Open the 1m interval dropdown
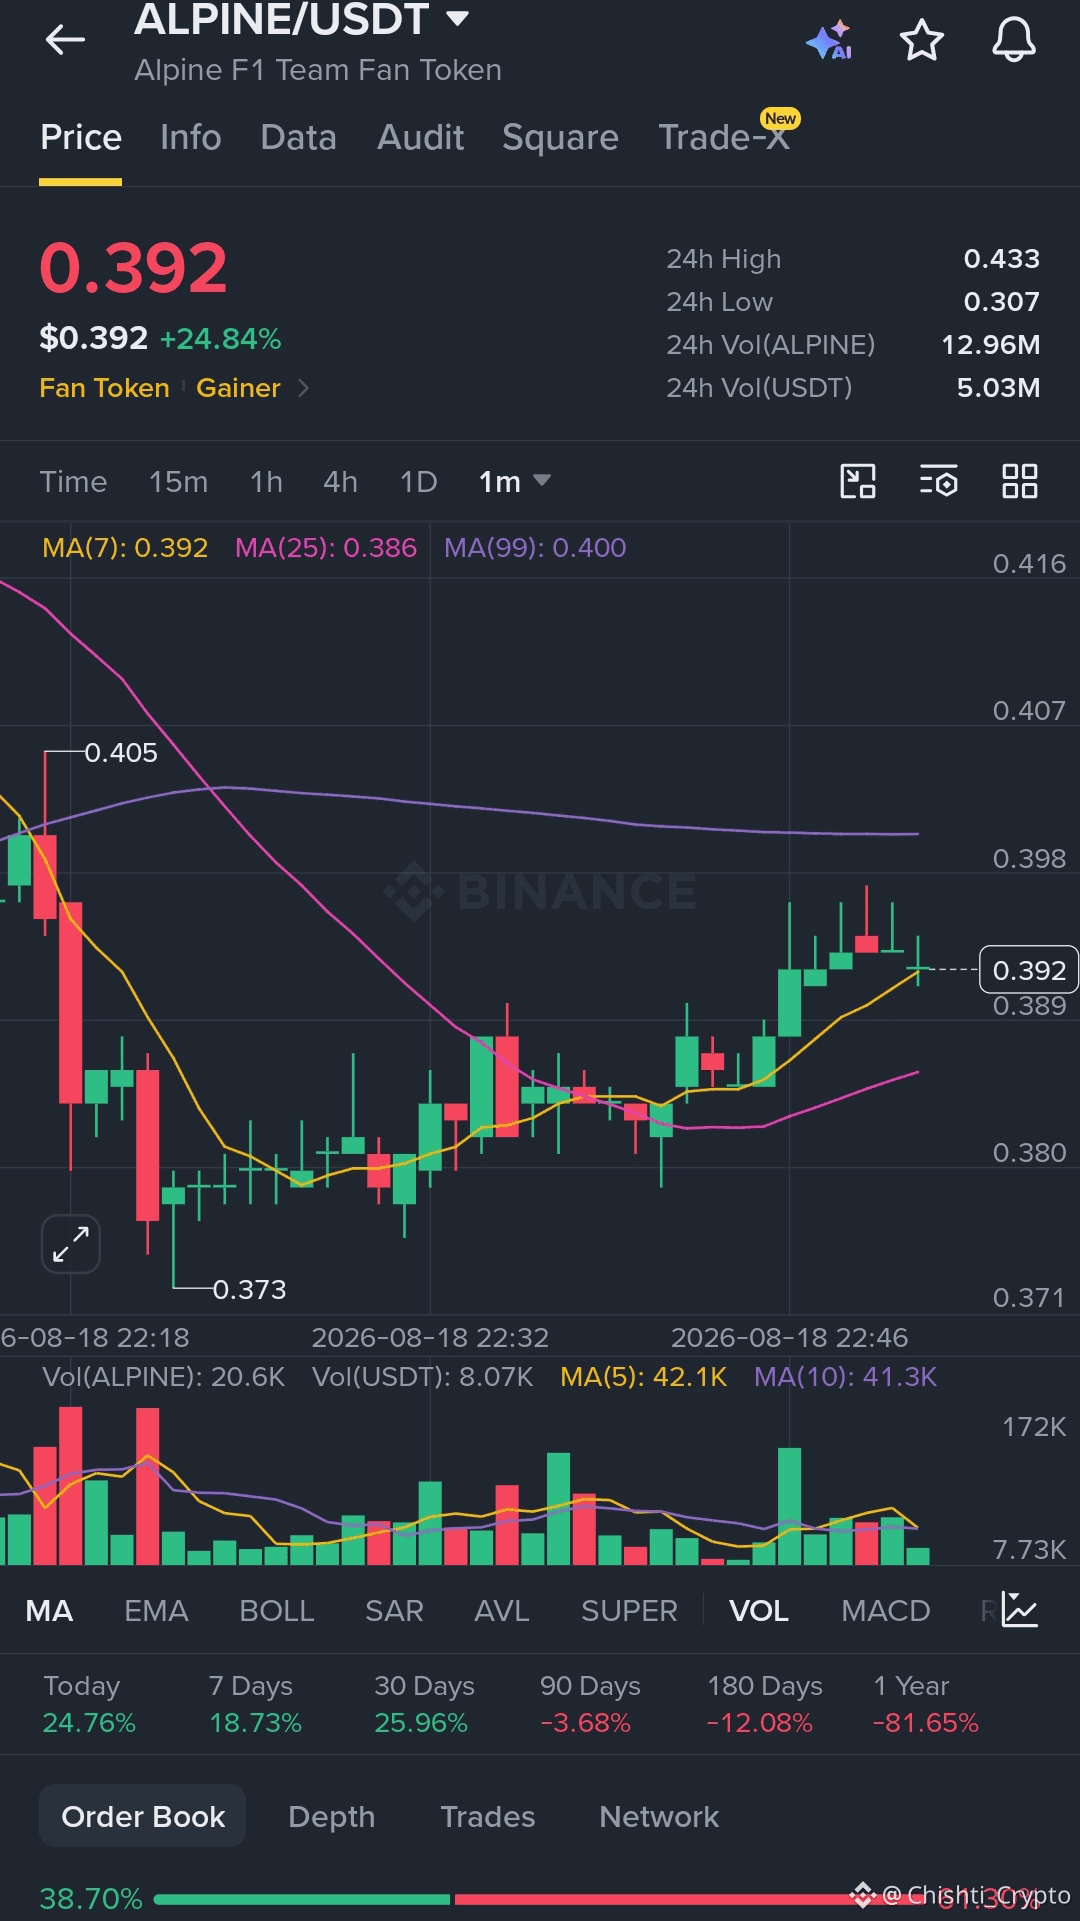 (x=514, y=481)
